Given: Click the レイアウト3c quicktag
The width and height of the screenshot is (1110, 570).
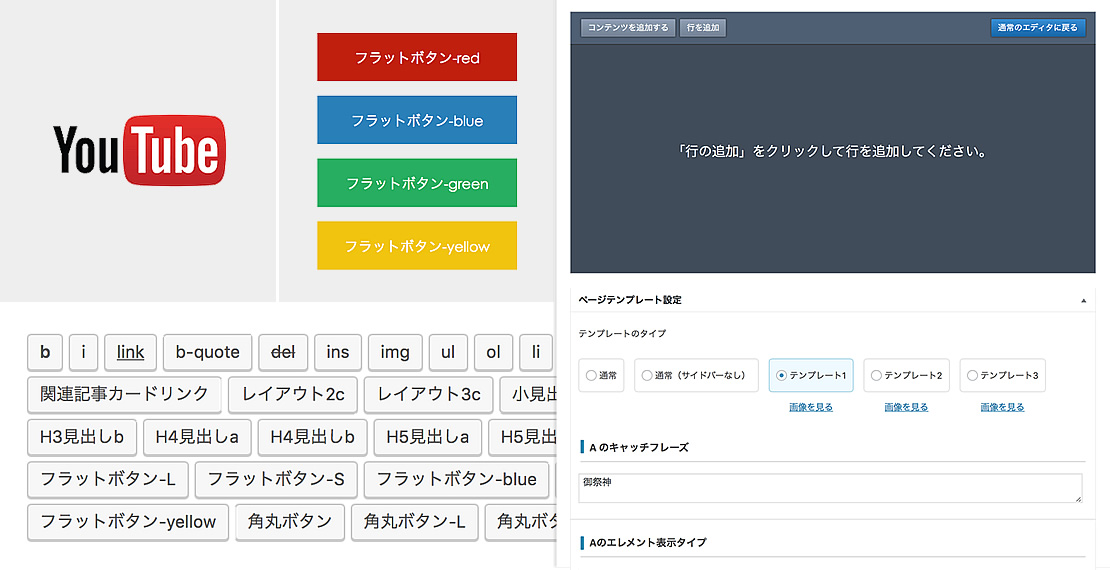Looking at the screenshot, I should (x=429, y=394).
